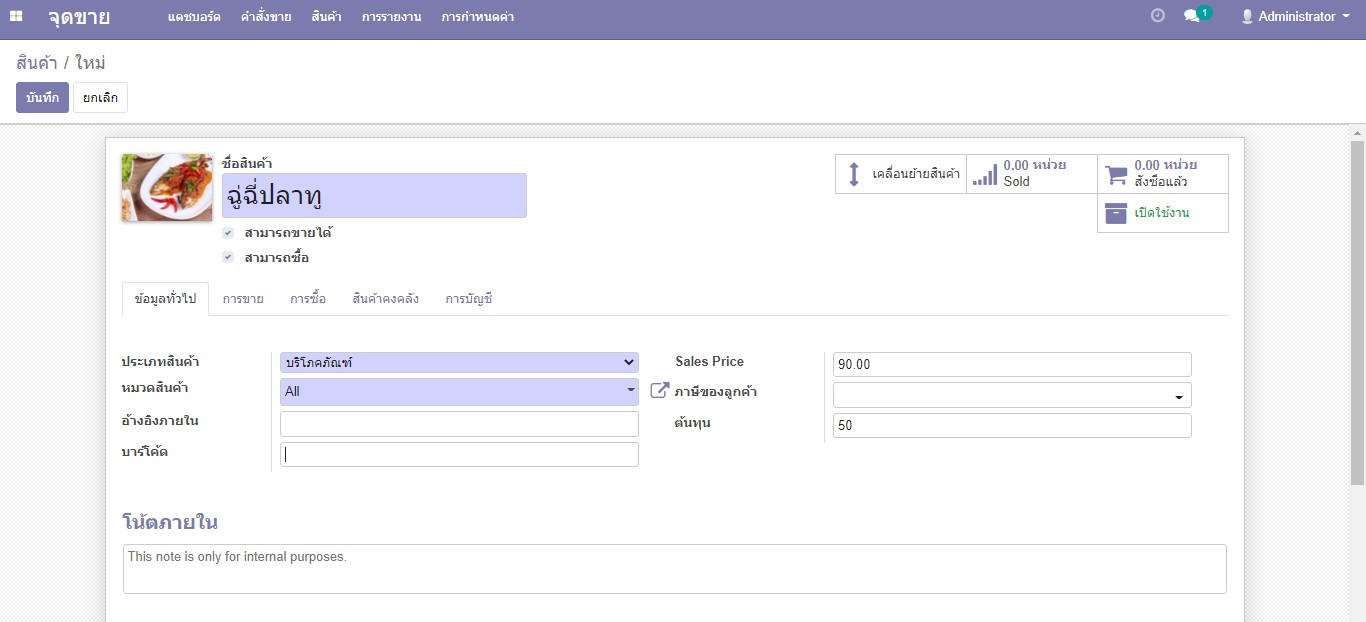Click the ยกเลิก discard button
The image size is (1366, 622).
click(x=100, y=98)
